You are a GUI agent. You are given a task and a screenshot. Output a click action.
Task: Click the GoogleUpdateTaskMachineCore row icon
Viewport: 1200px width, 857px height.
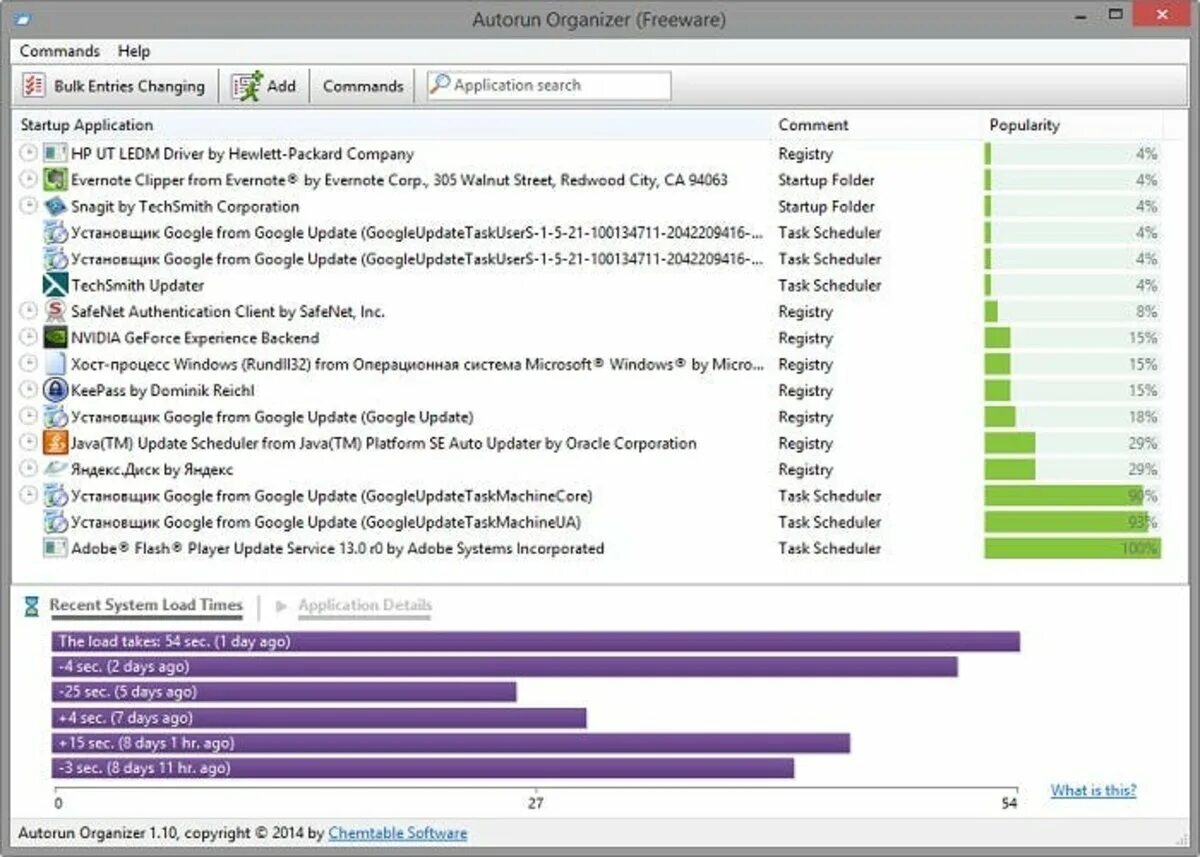click(55, 496)
